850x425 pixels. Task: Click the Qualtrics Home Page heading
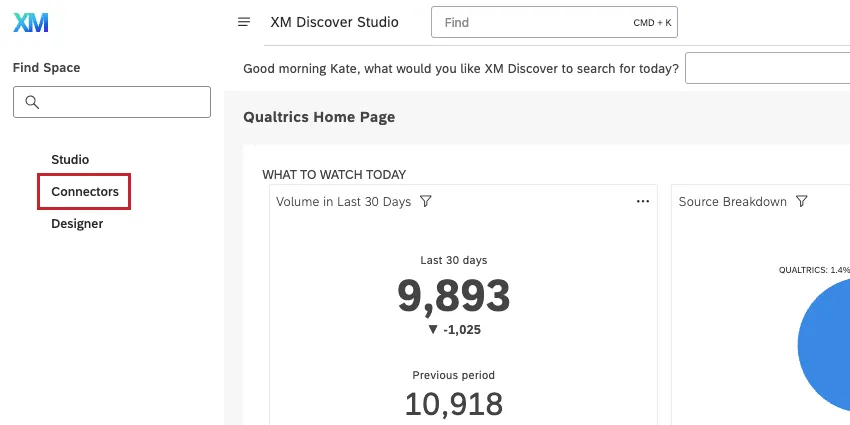(319, 117)
